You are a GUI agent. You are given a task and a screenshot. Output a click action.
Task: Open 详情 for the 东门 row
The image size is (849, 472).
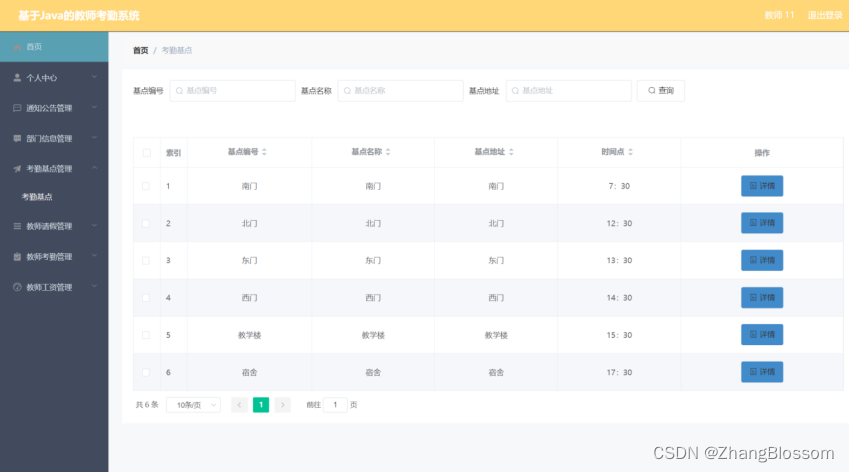[762, 260]
